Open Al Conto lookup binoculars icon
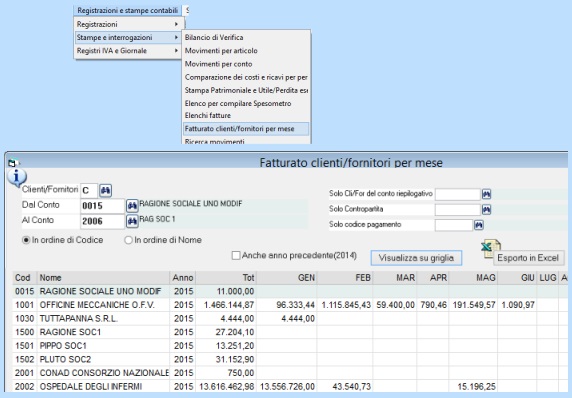This screenshot has height=398, width=572. 132,221
